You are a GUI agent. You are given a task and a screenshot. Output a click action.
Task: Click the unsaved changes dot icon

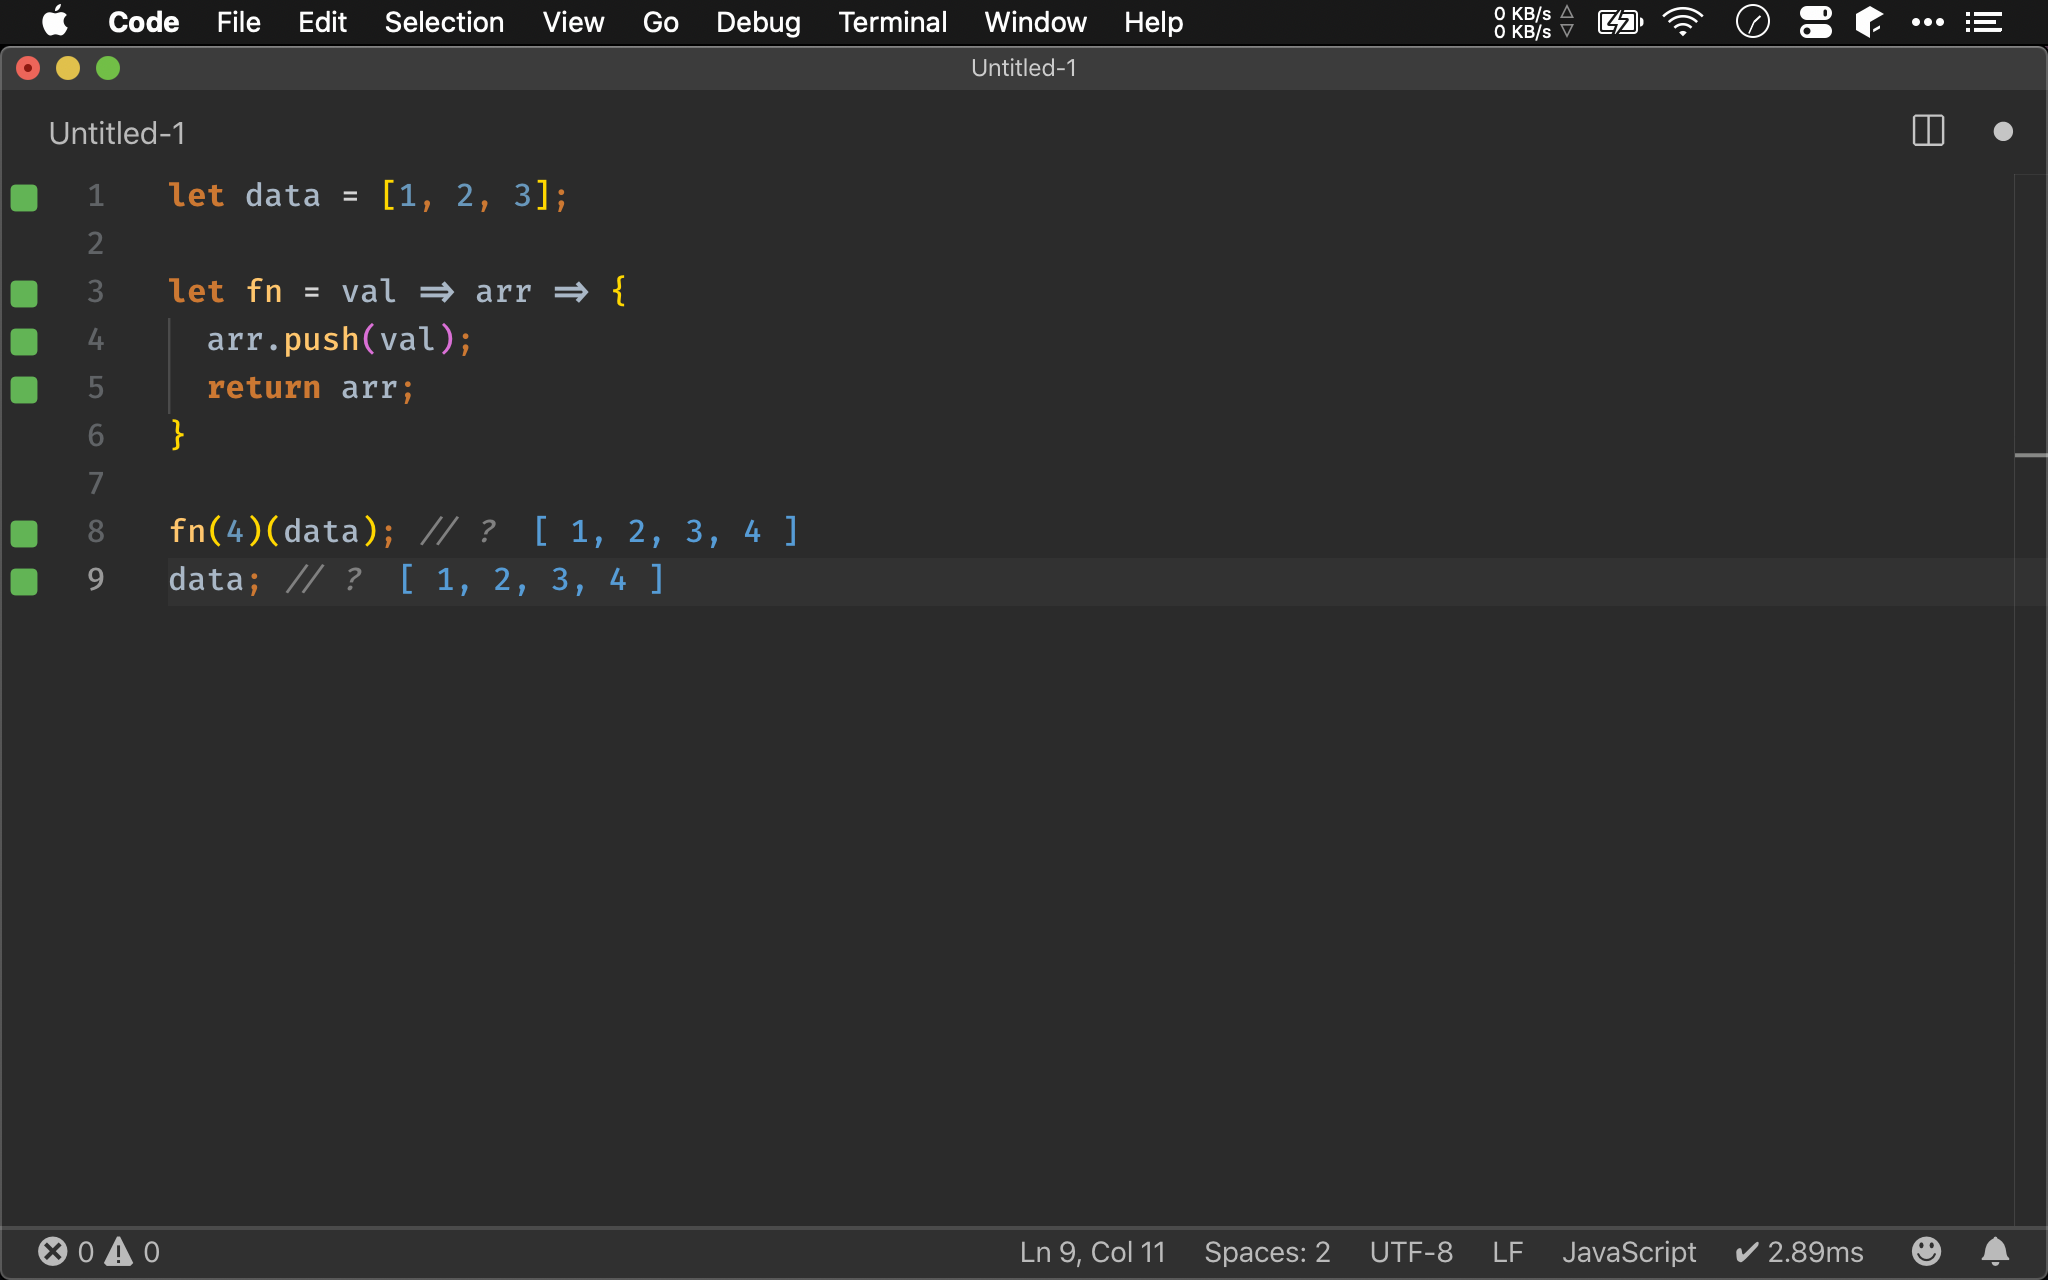point(2002,131)
